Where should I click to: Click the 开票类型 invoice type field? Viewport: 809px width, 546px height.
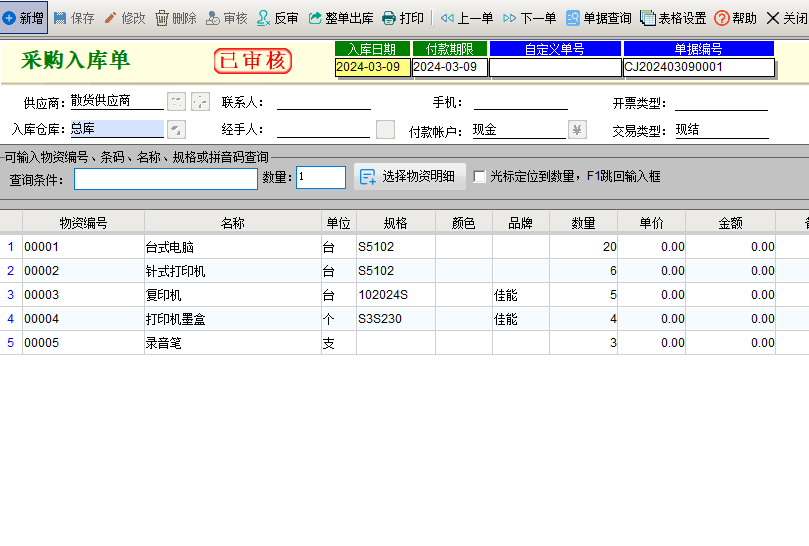(x=721, y=102)
